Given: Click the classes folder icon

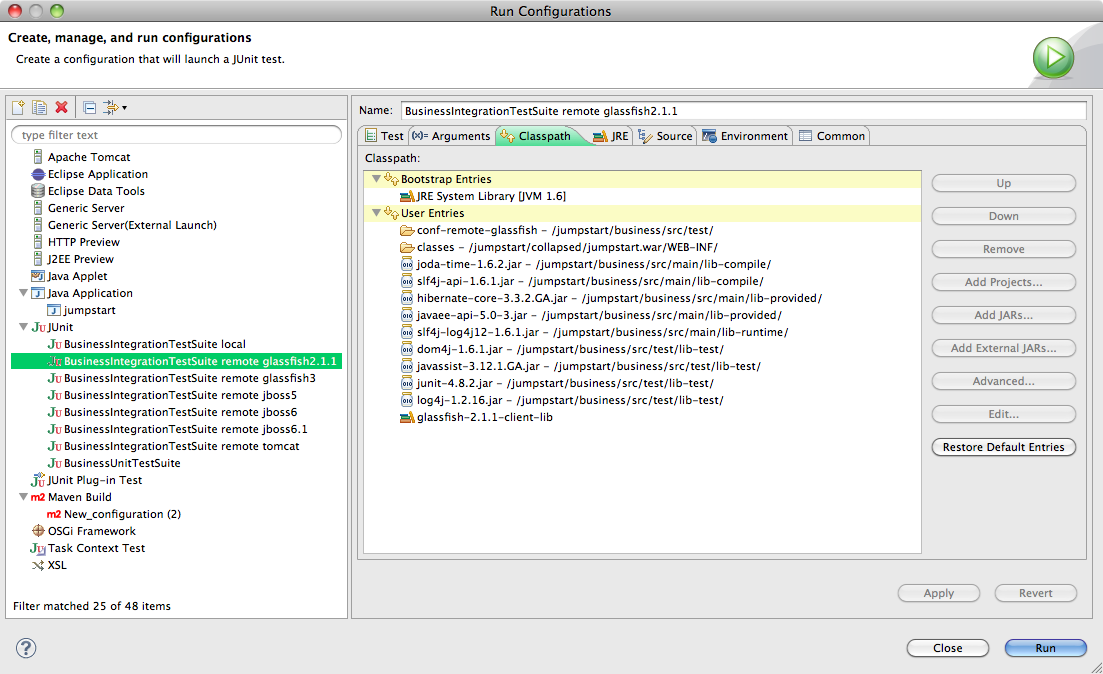Looking at the screenshot, I should click(x=407, y=247).
